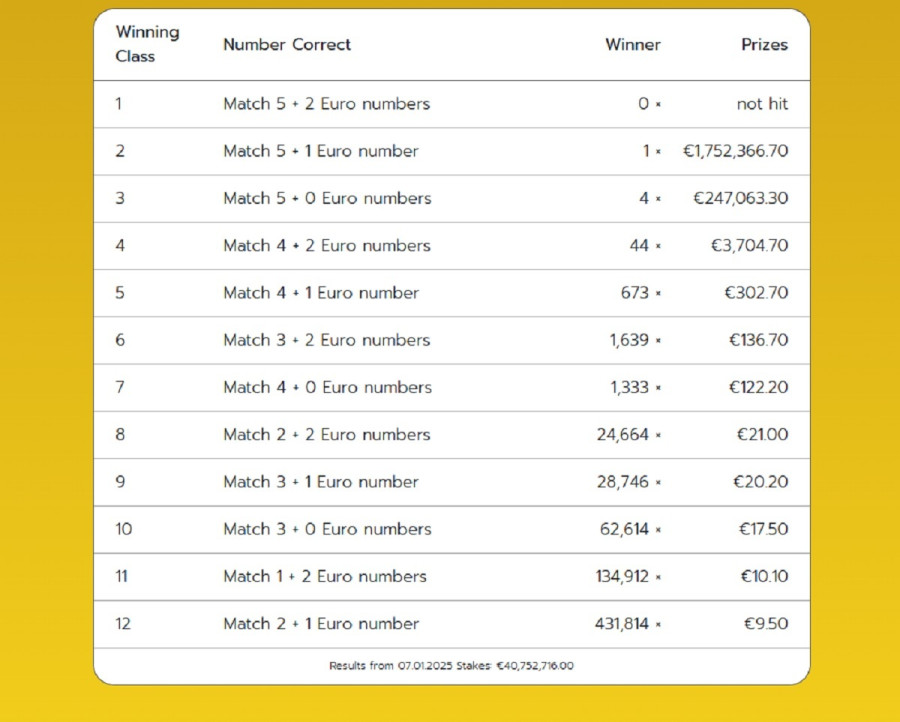
Task: Select the Match 5 + 0 Euro numbers text
Action: tap(327, 198)
